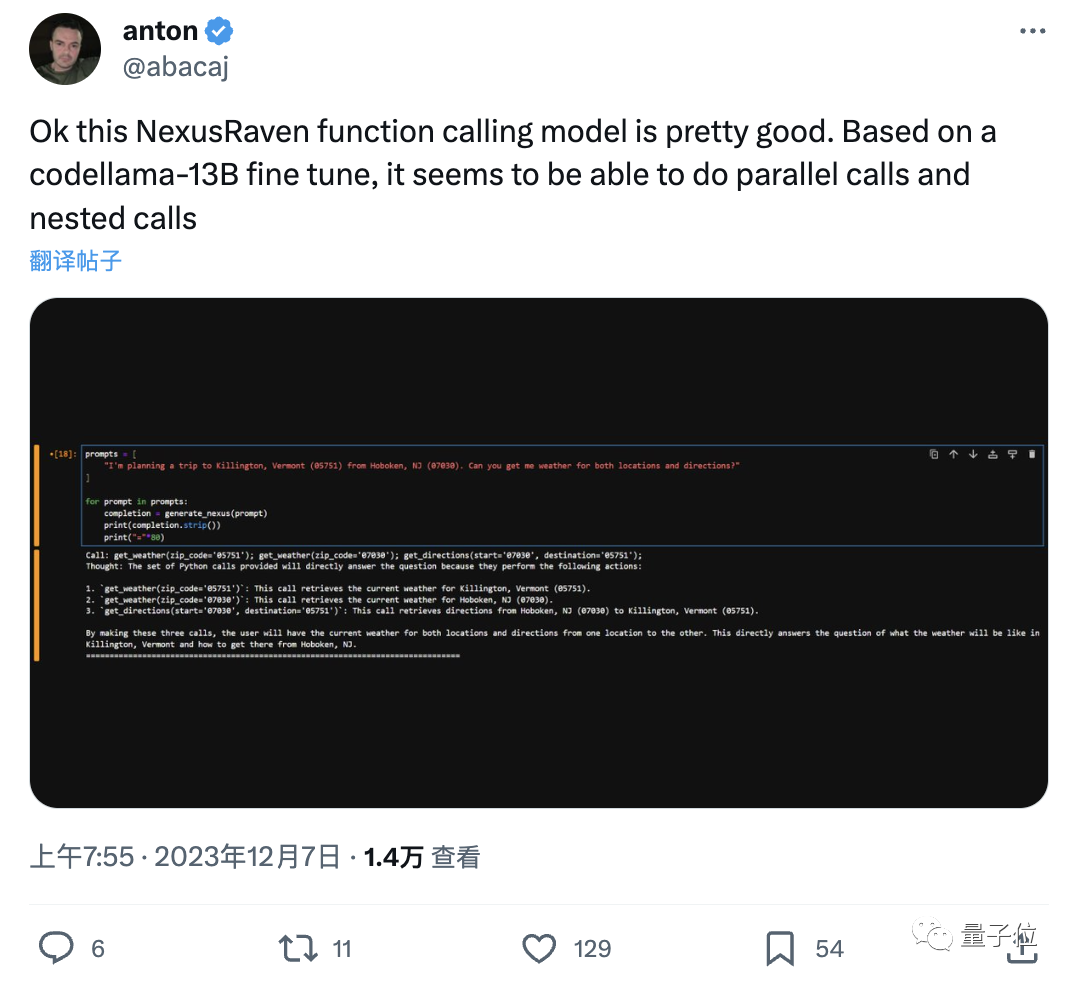Screen dimensions: 1072x982
Task: Click the blue verified badge next to anton
Action: pos(219,31)
